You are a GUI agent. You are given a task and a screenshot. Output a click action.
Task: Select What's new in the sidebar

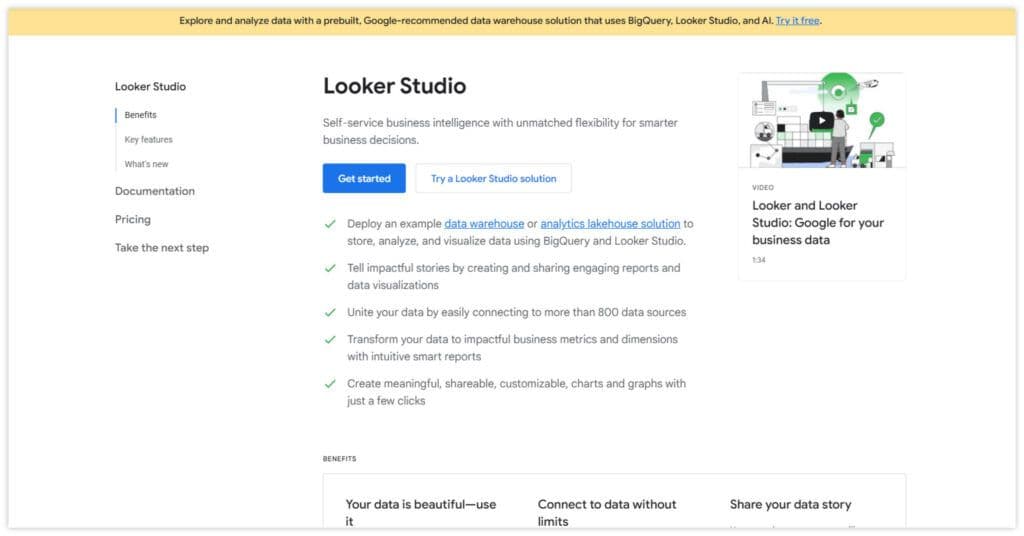[x=146, y=165]
